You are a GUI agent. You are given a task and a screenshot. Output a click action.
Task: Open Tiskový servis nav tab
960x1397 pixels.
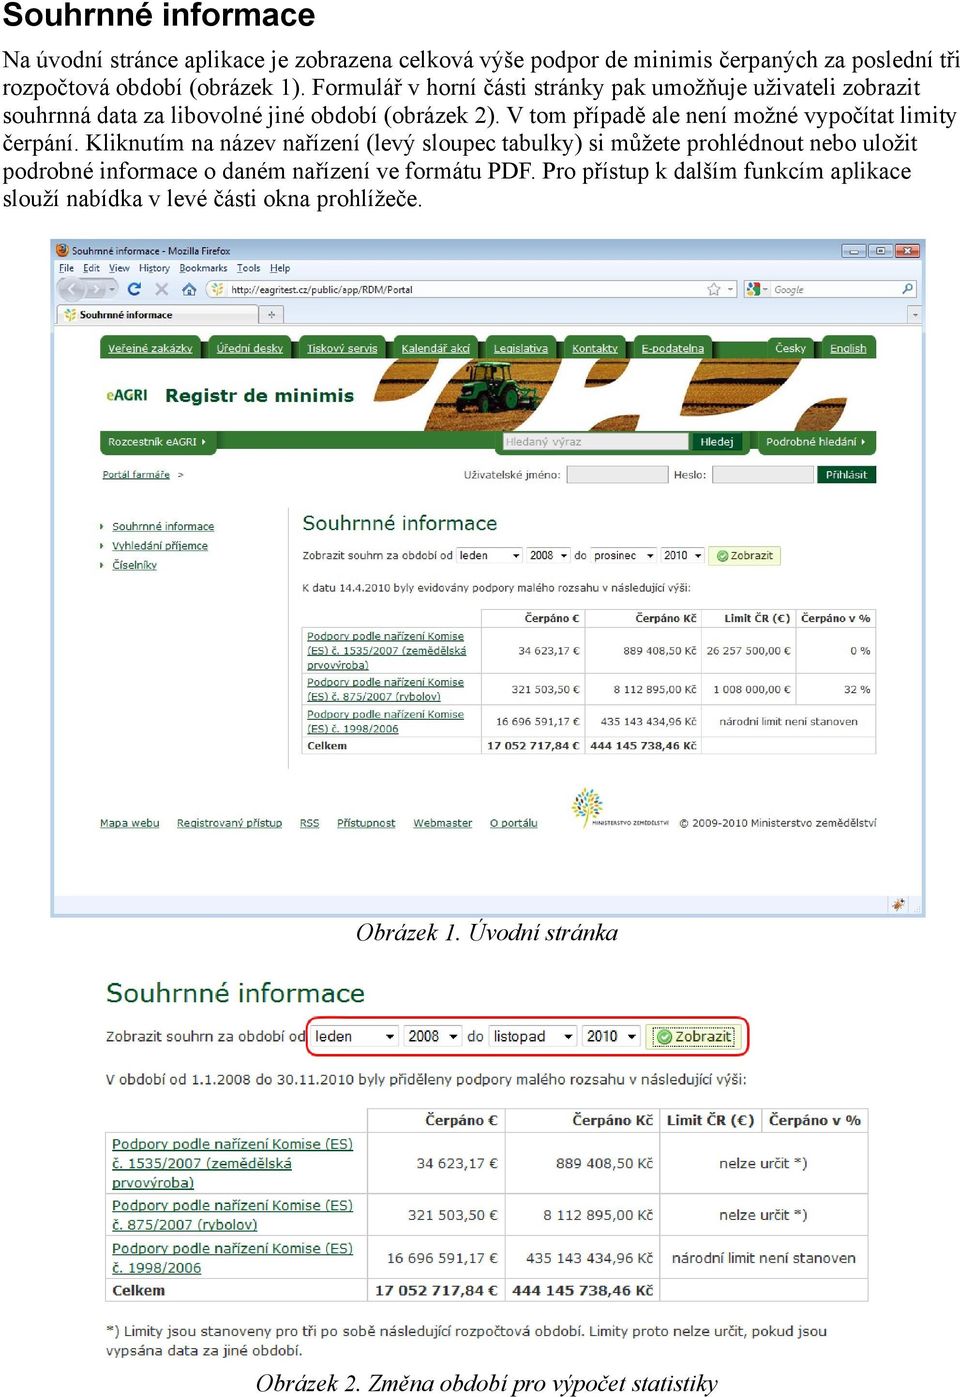point(342,347)
